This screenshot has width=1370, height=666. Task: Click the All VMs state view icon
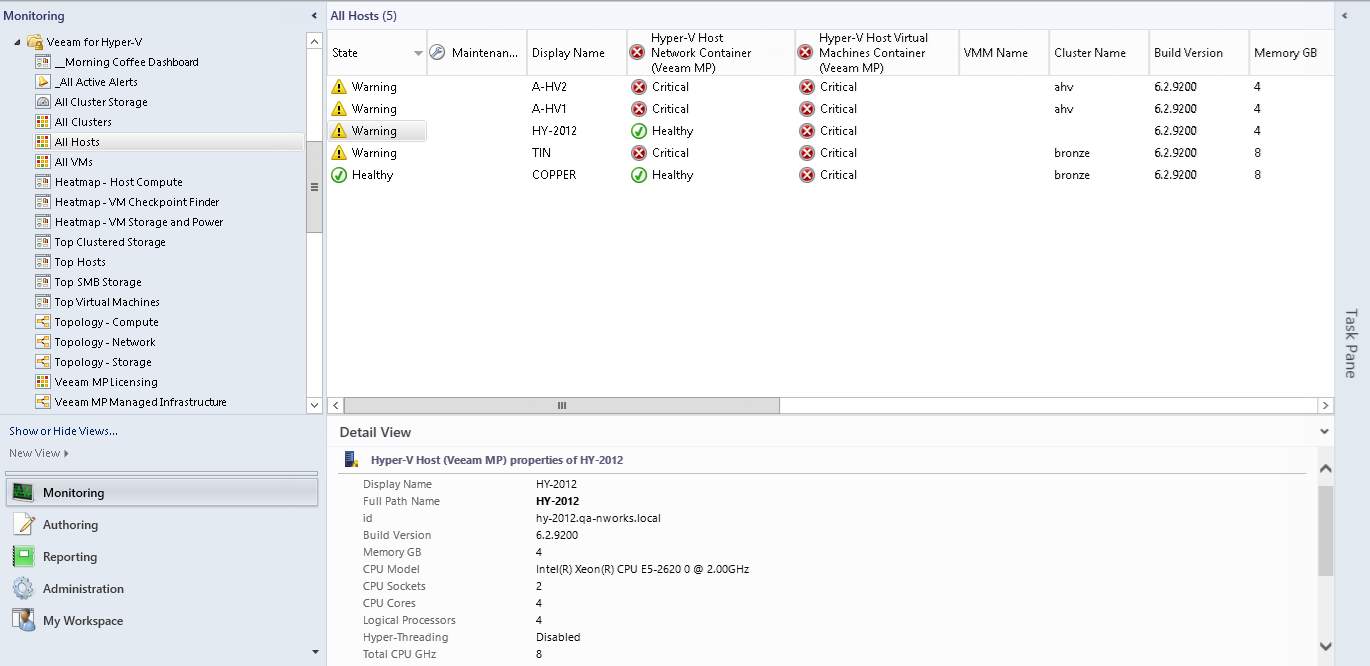coord(43,162)
